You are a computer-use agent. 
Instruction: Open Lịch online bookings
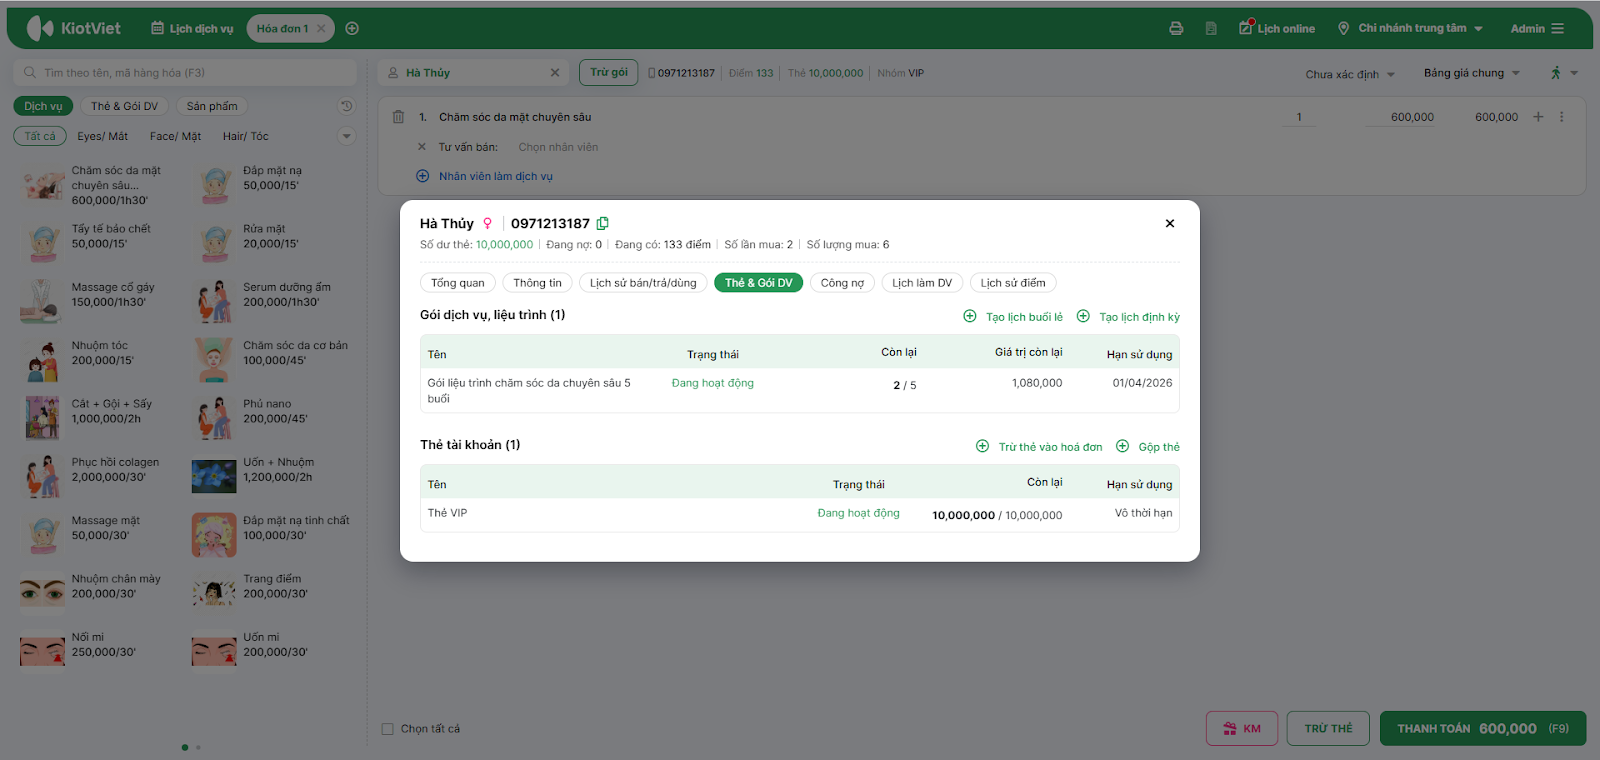[1277, 28]
